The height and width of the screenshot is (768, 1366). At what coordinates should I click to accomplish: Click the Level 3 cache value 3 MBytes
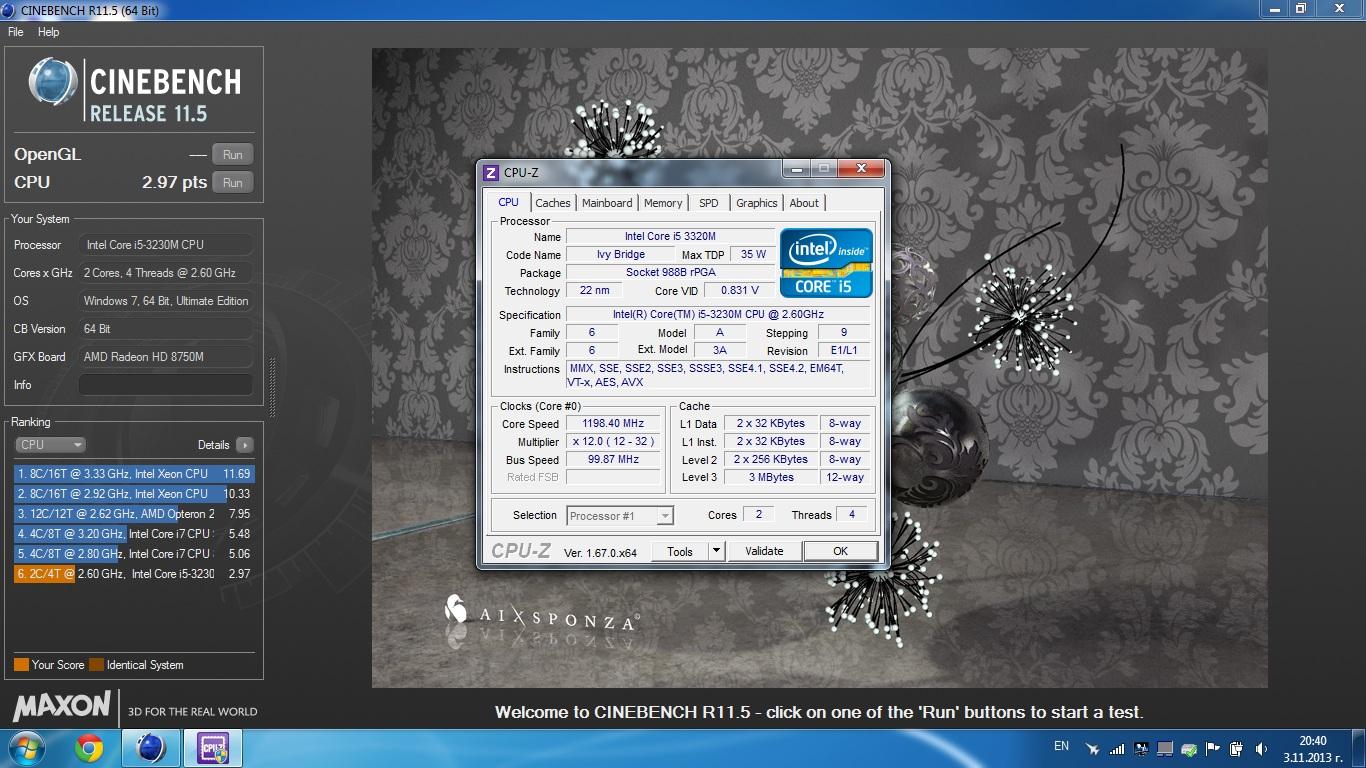coord(772,477)
